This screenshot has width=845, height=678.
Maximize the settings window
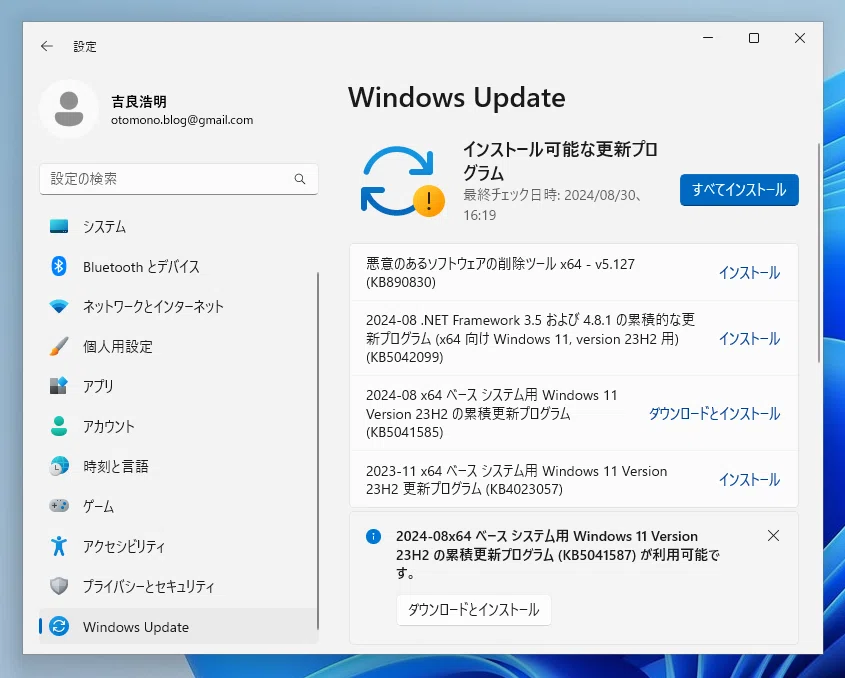click(754, 38)
